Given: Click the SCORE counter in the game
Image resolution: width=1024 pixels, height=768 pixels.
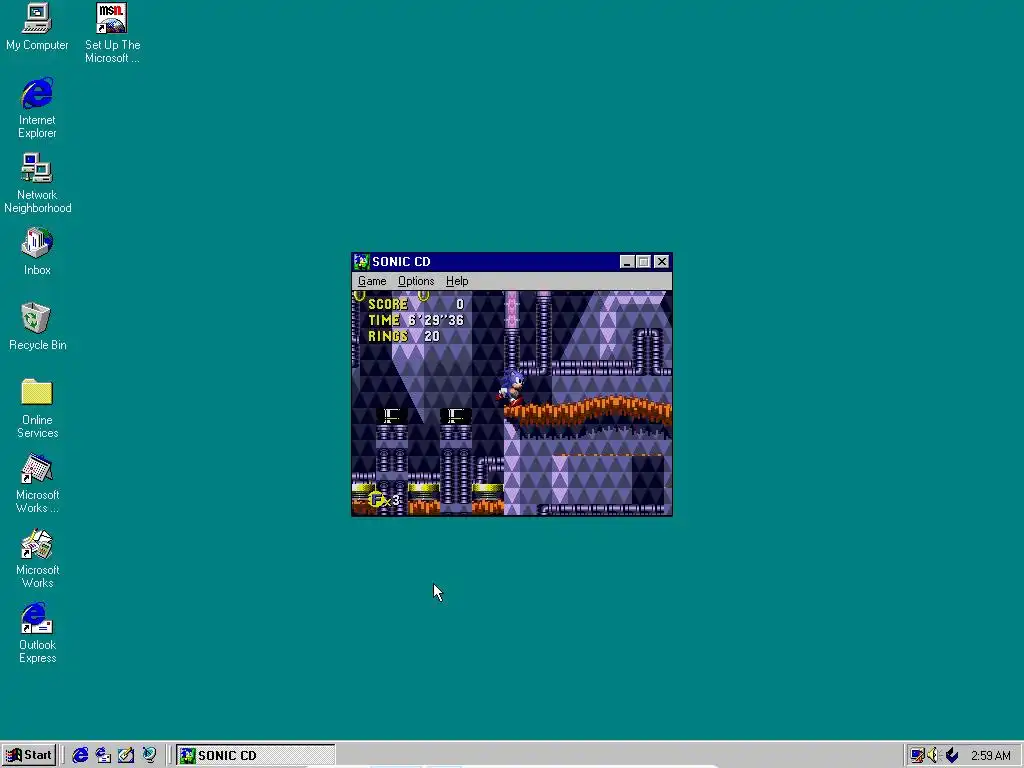Looking at the screenshot, I should pyautogui.click(x=415, y=304).
